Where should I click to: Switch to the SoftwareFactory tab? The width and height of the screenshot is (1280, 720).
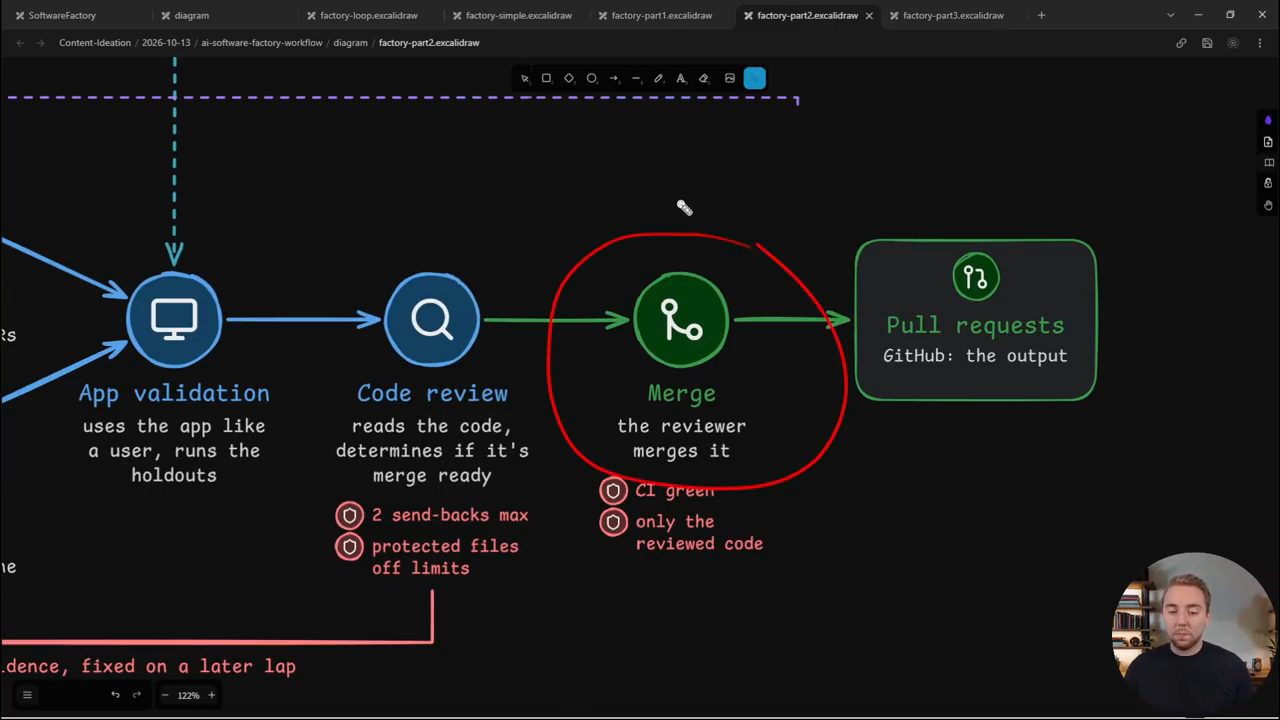click(62, 15)
